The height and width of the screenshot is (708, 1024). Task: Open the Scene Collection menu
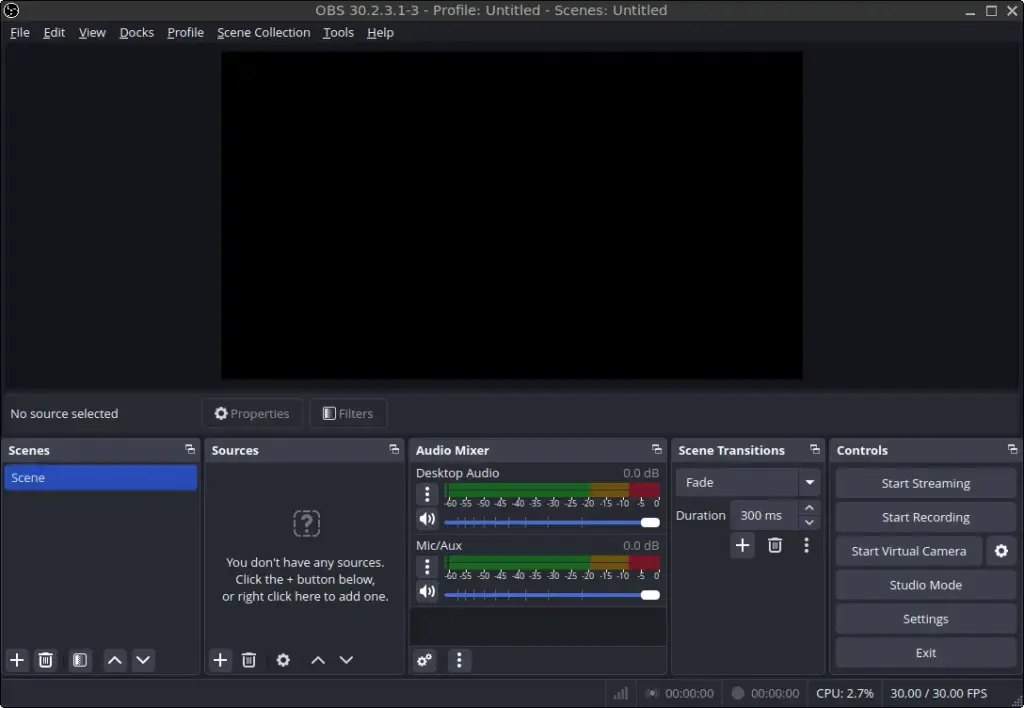click(263, 32)
